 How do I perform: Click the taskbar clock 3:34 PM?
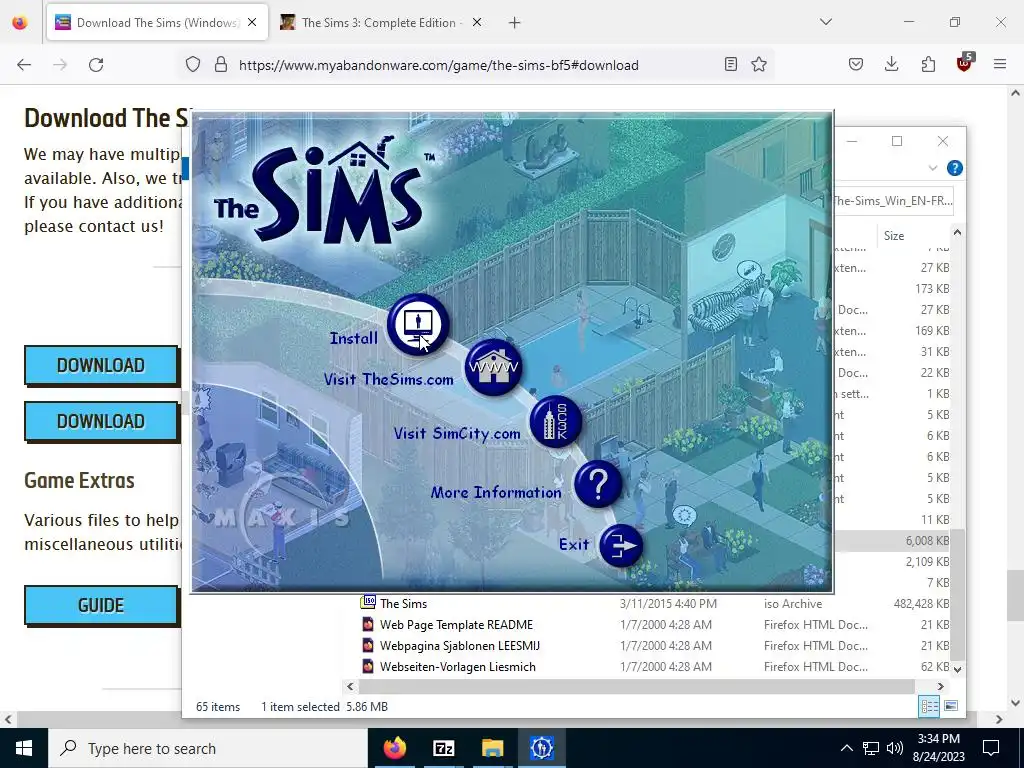(940, 748)
